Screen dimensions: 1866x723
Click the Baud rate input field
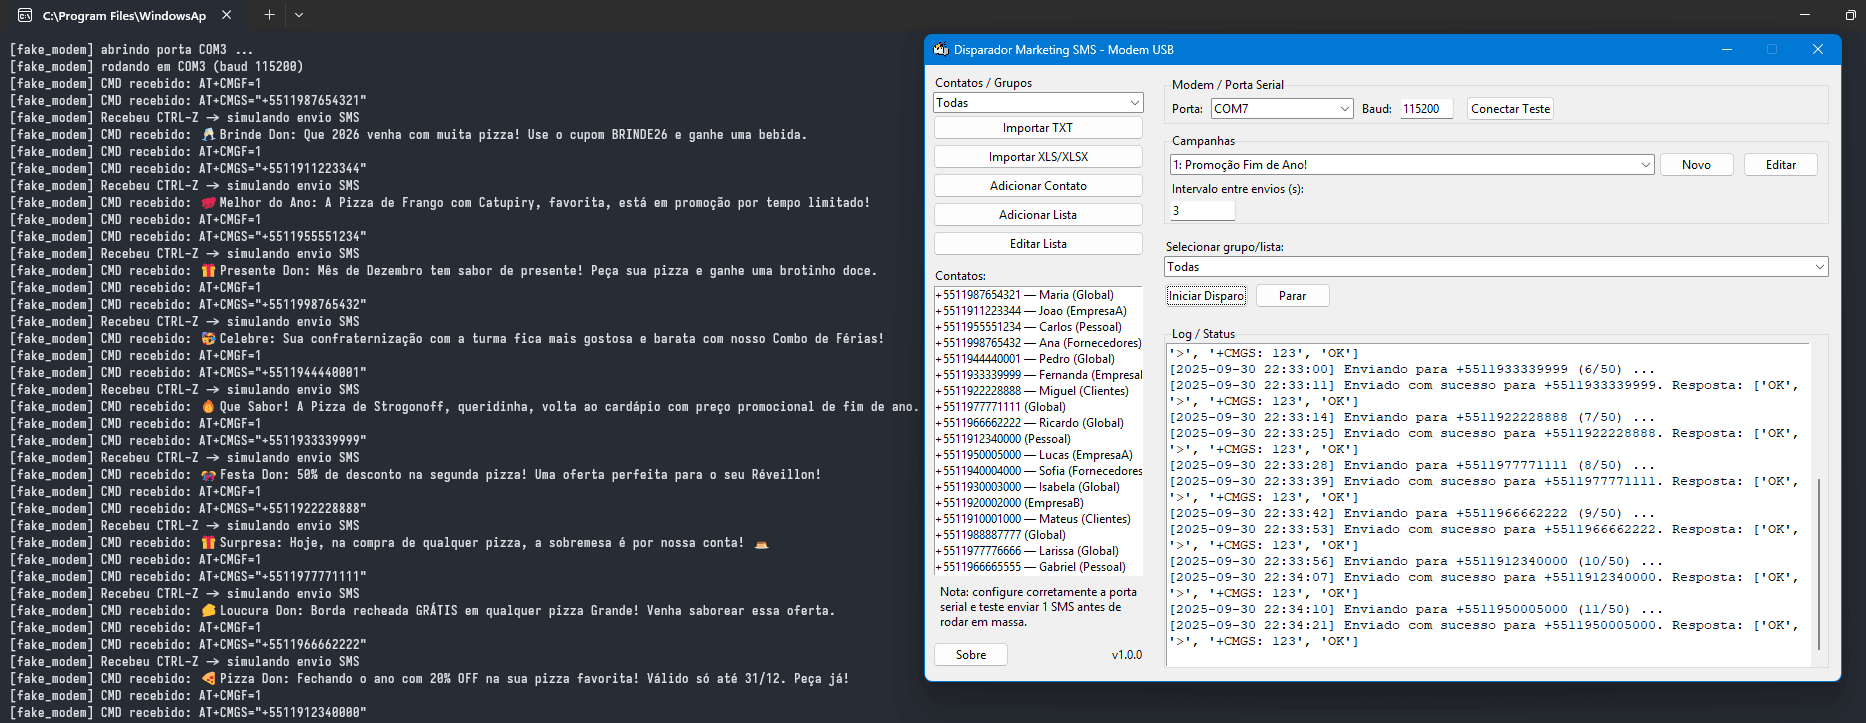pyautogui.click(x=1427, y=109)
